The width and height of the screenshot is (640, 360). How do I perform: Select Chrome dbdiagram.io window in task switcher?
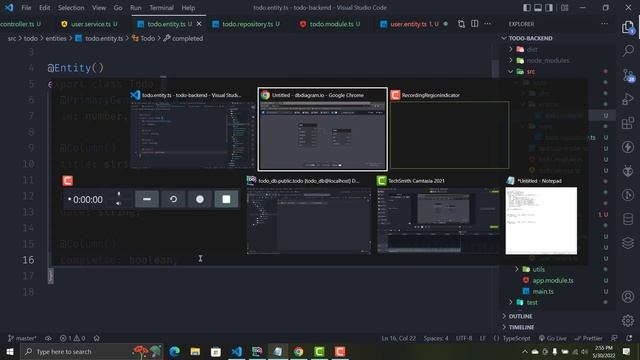(322, 129)
